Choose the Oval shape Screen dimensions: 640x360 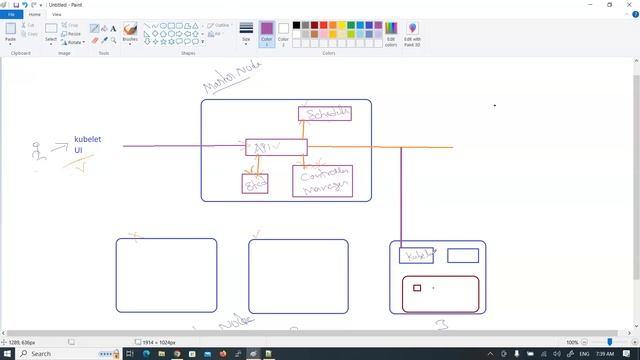[163, 26]
